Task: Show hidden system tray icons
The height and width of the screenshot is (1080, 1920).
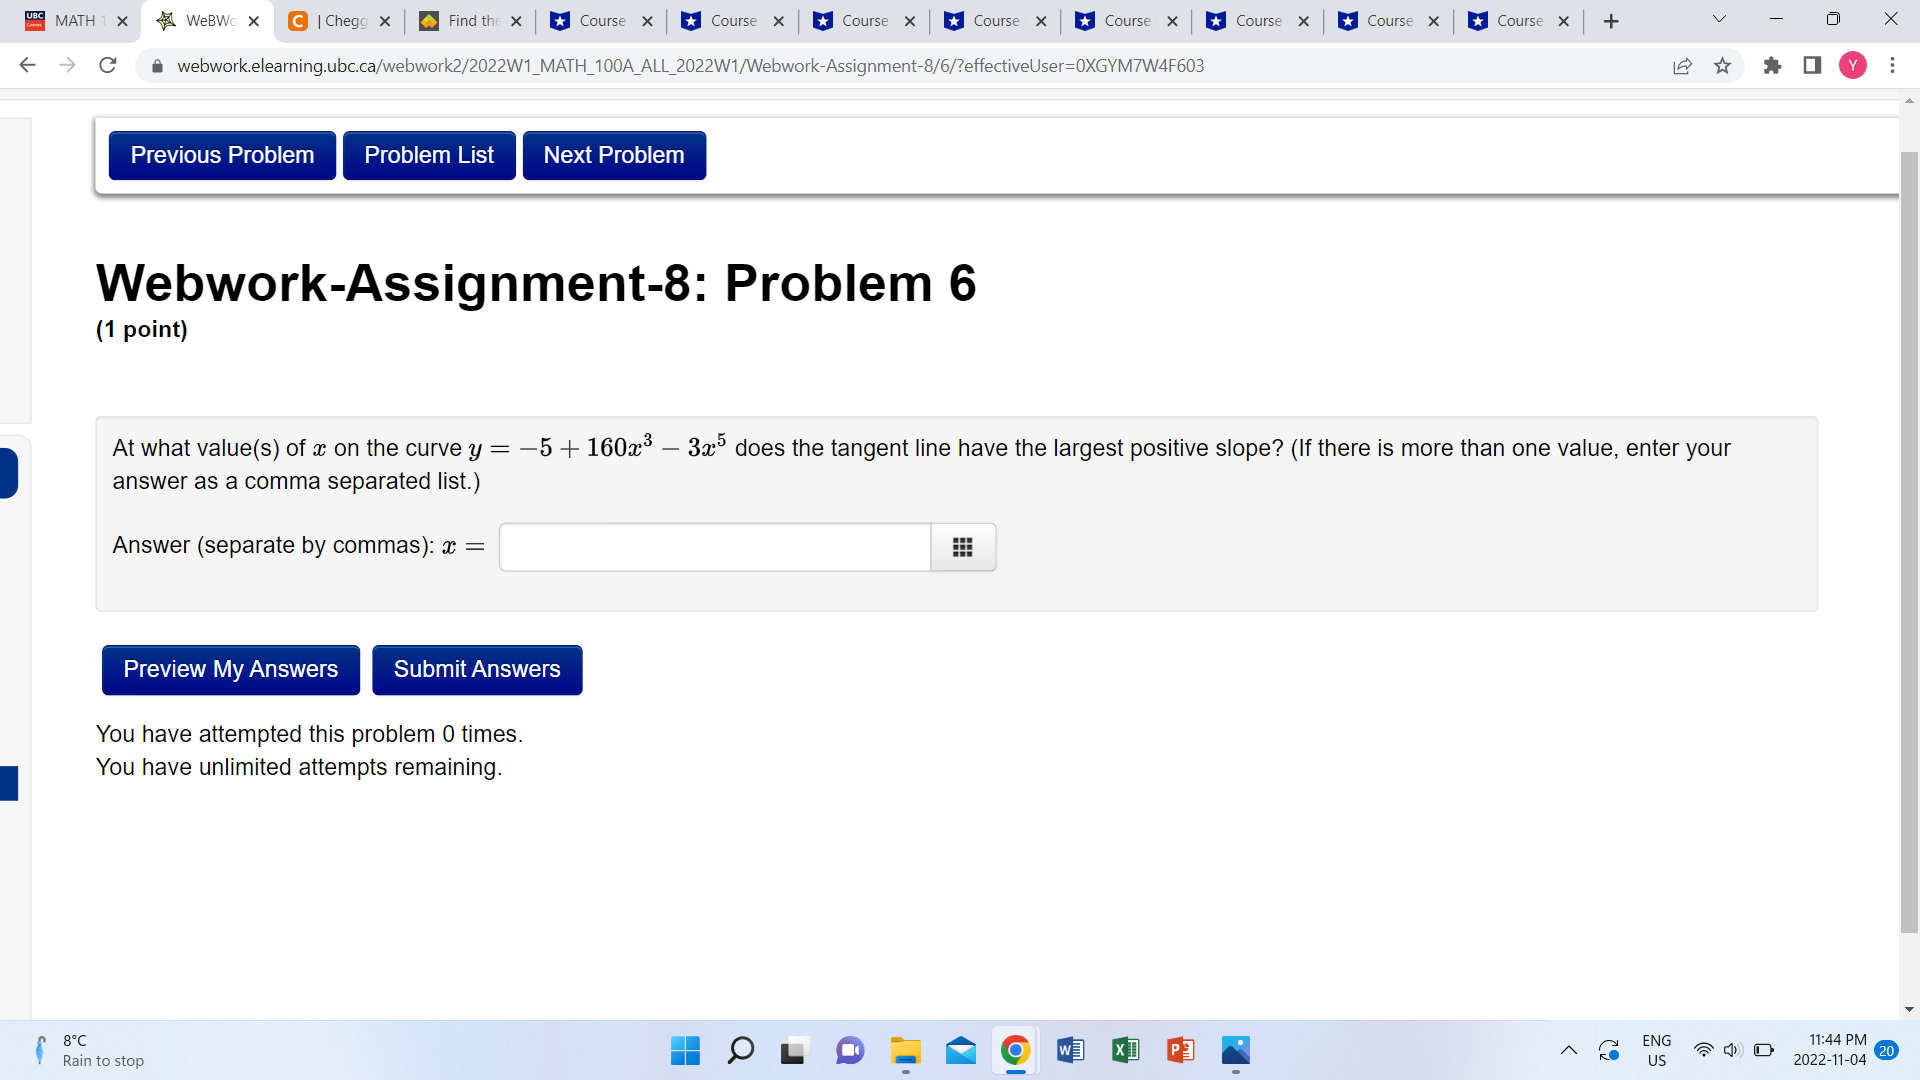Action: [x=1568, y=1050]
